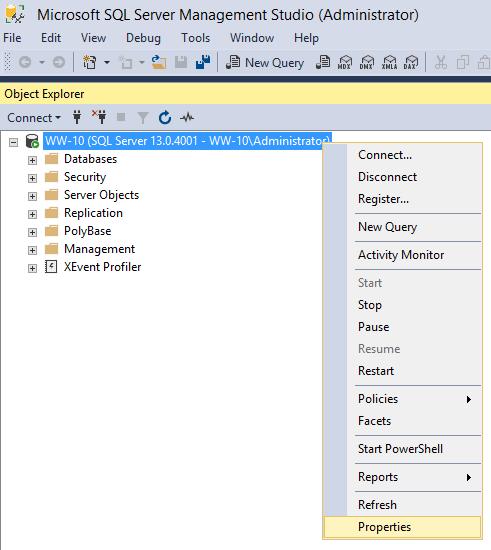The image size is (491, 550).
Task: Select the XEvent Profiler tree item
Action: click(x=102, y=267)
